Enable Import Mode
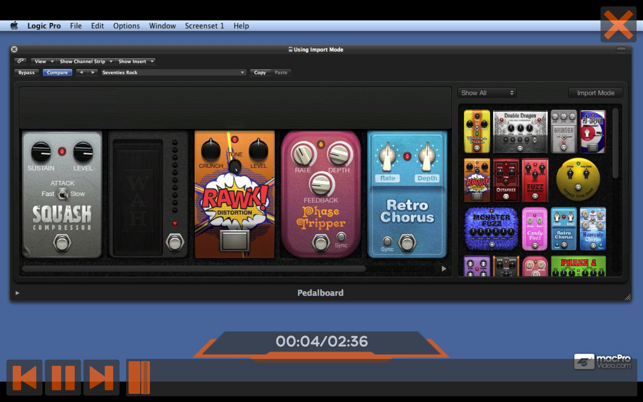Viewport: 643px width, 402px height. coord(595,93)
